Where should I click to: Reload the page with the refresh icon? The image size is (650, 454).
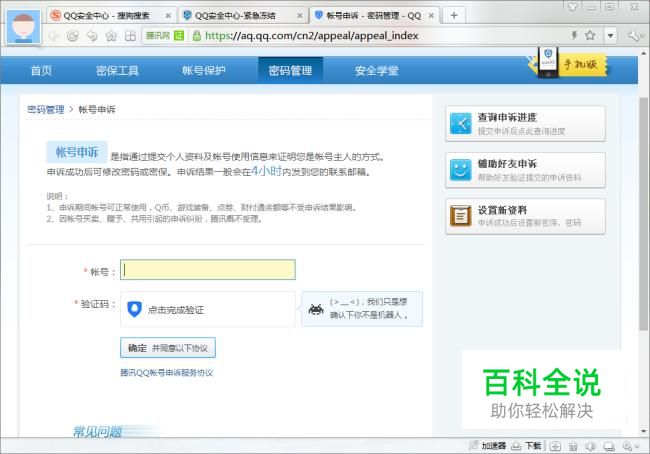coord(73,36)
